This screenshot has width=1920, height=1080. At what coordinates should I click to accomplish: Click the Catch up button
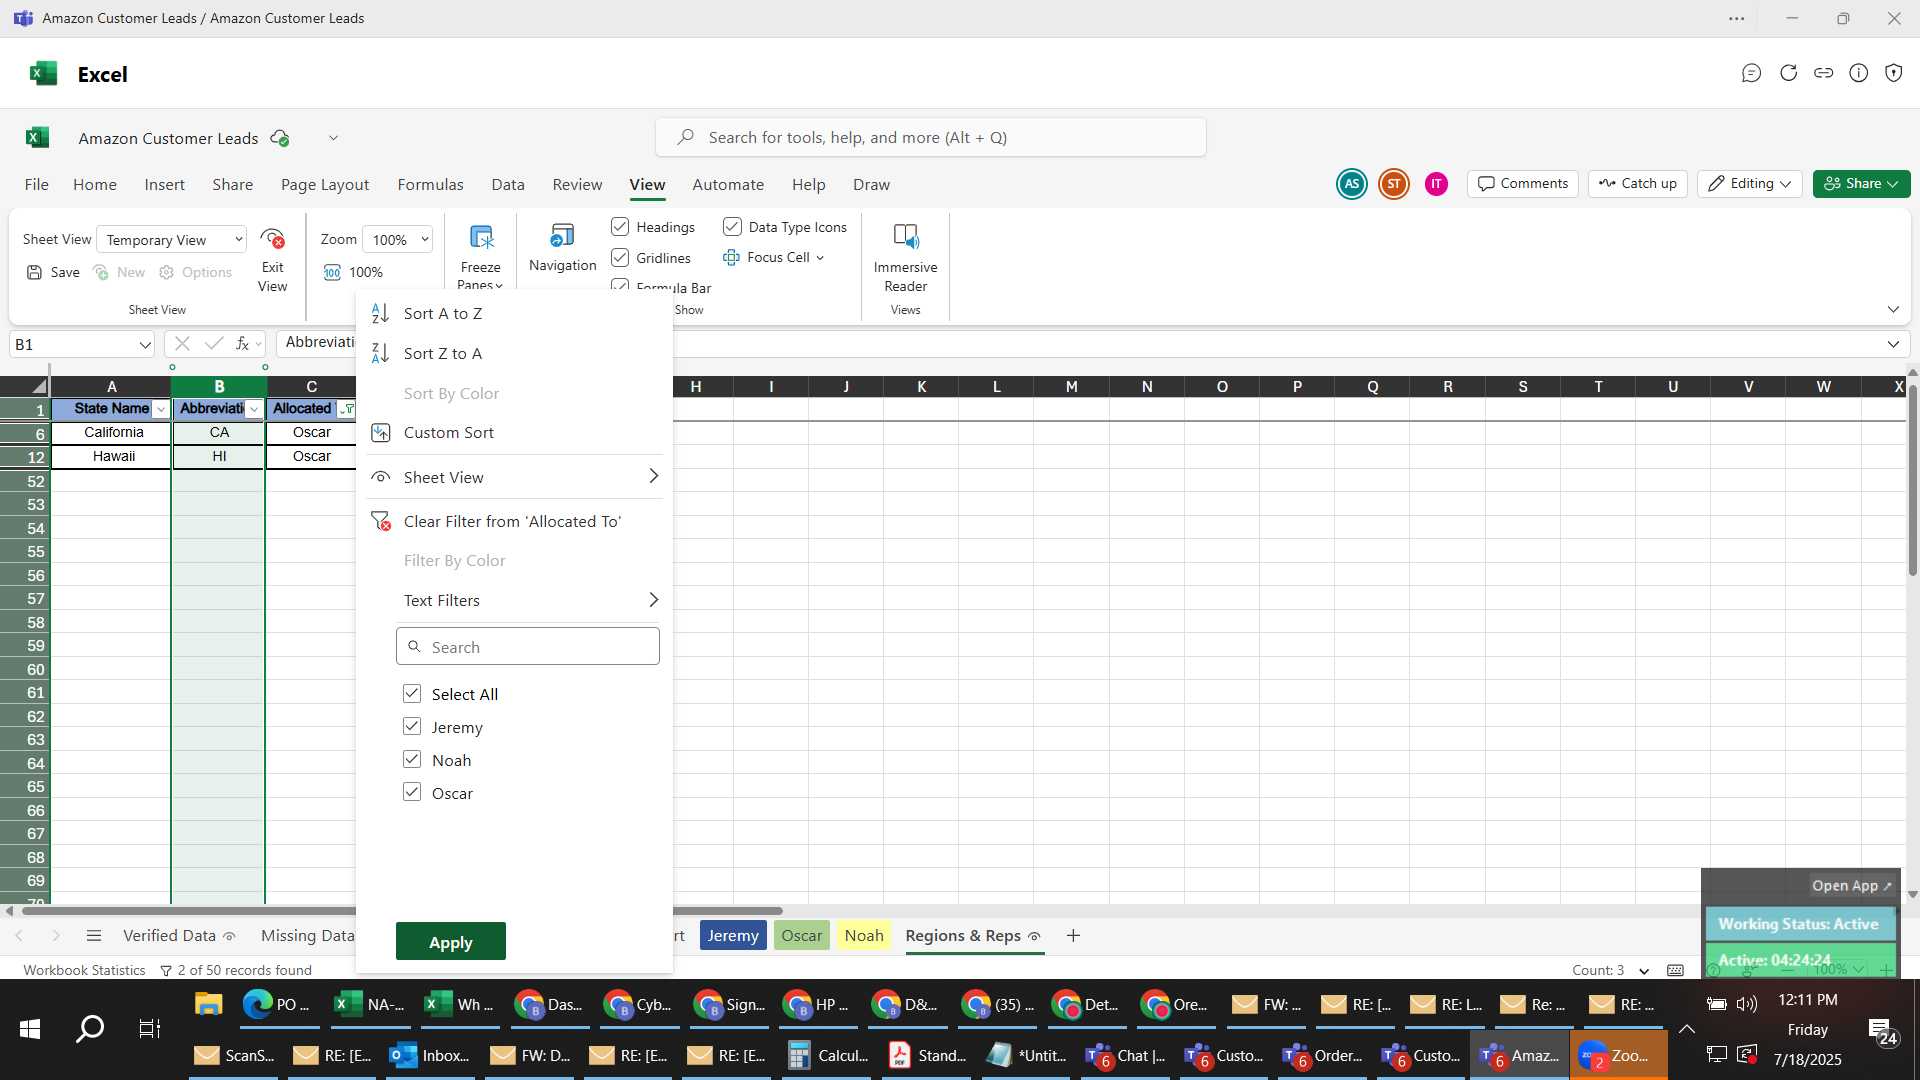(x=1638, y=184)
